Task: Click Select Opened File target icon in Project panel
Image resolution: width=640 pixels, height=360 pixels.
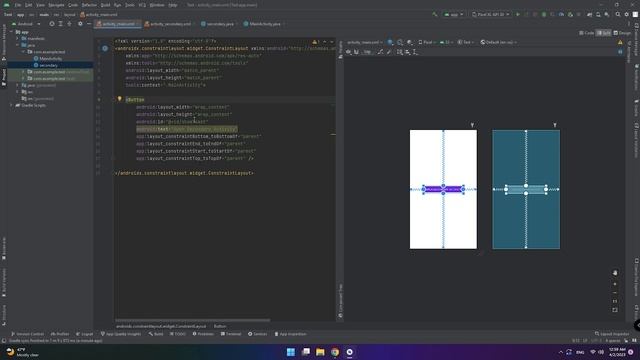Action: coord(52,24)
